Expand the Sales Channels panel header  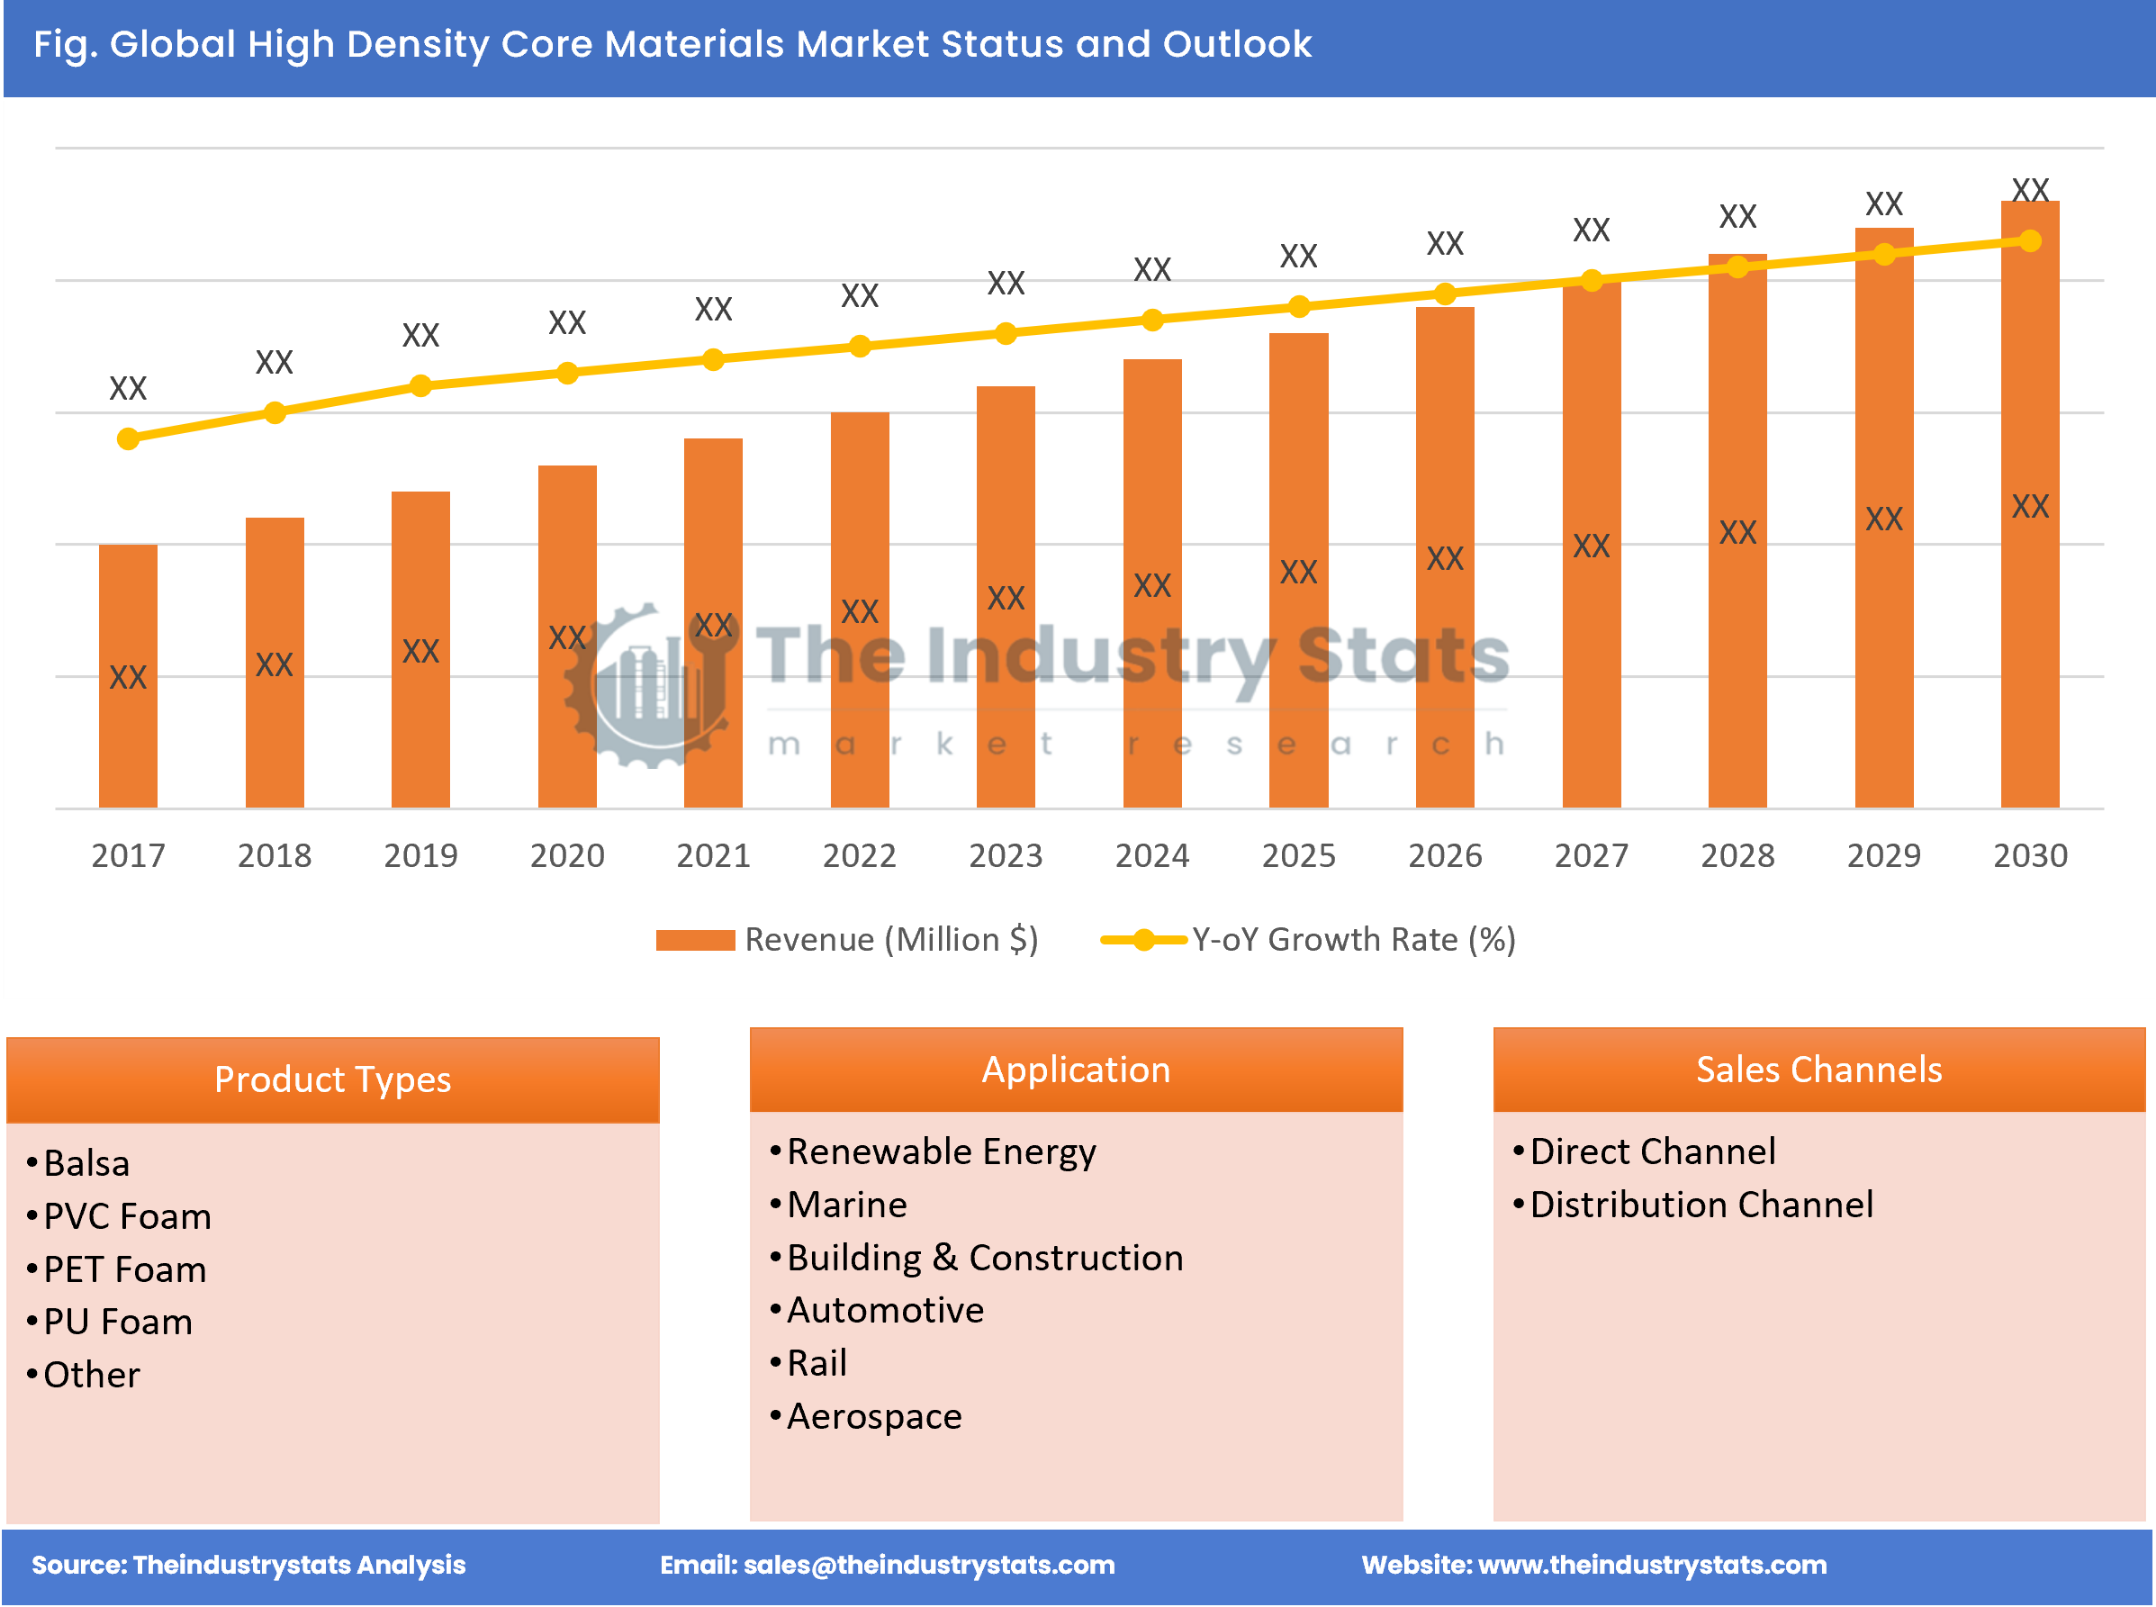point(1820,1069)
